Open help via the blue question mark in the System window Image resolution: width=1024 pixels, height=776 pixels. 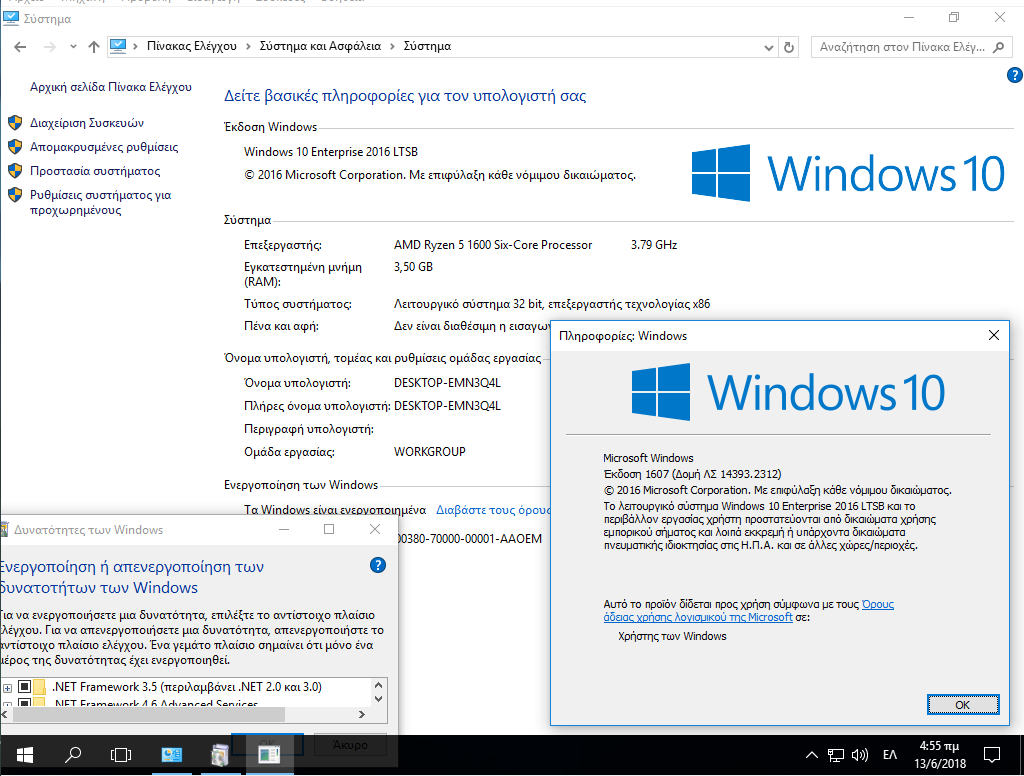point(1014,75)
